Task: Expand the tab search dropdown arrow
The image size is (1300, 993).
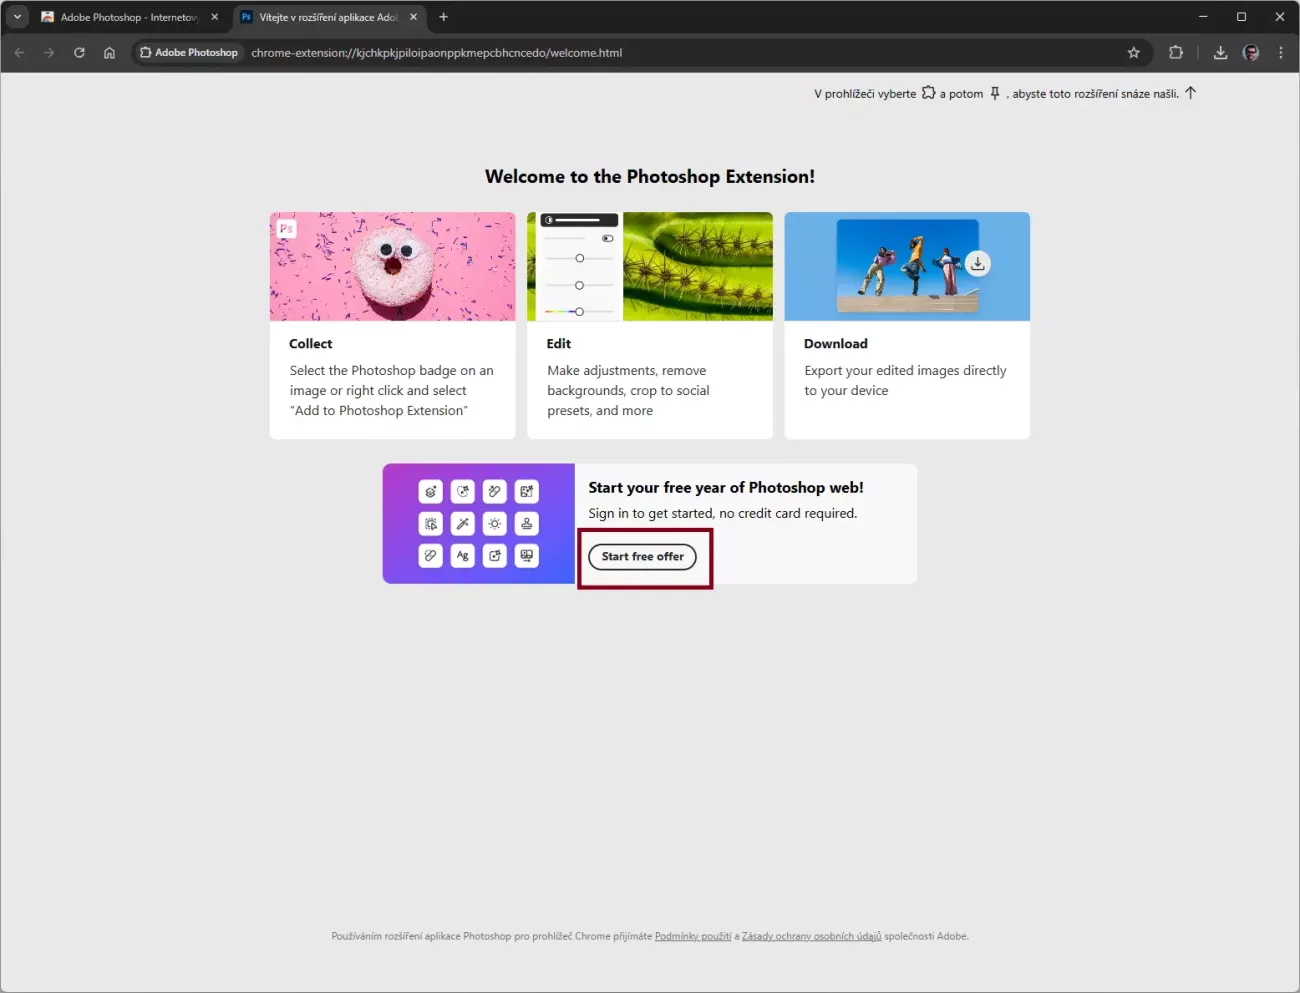Action: (17, 17)
